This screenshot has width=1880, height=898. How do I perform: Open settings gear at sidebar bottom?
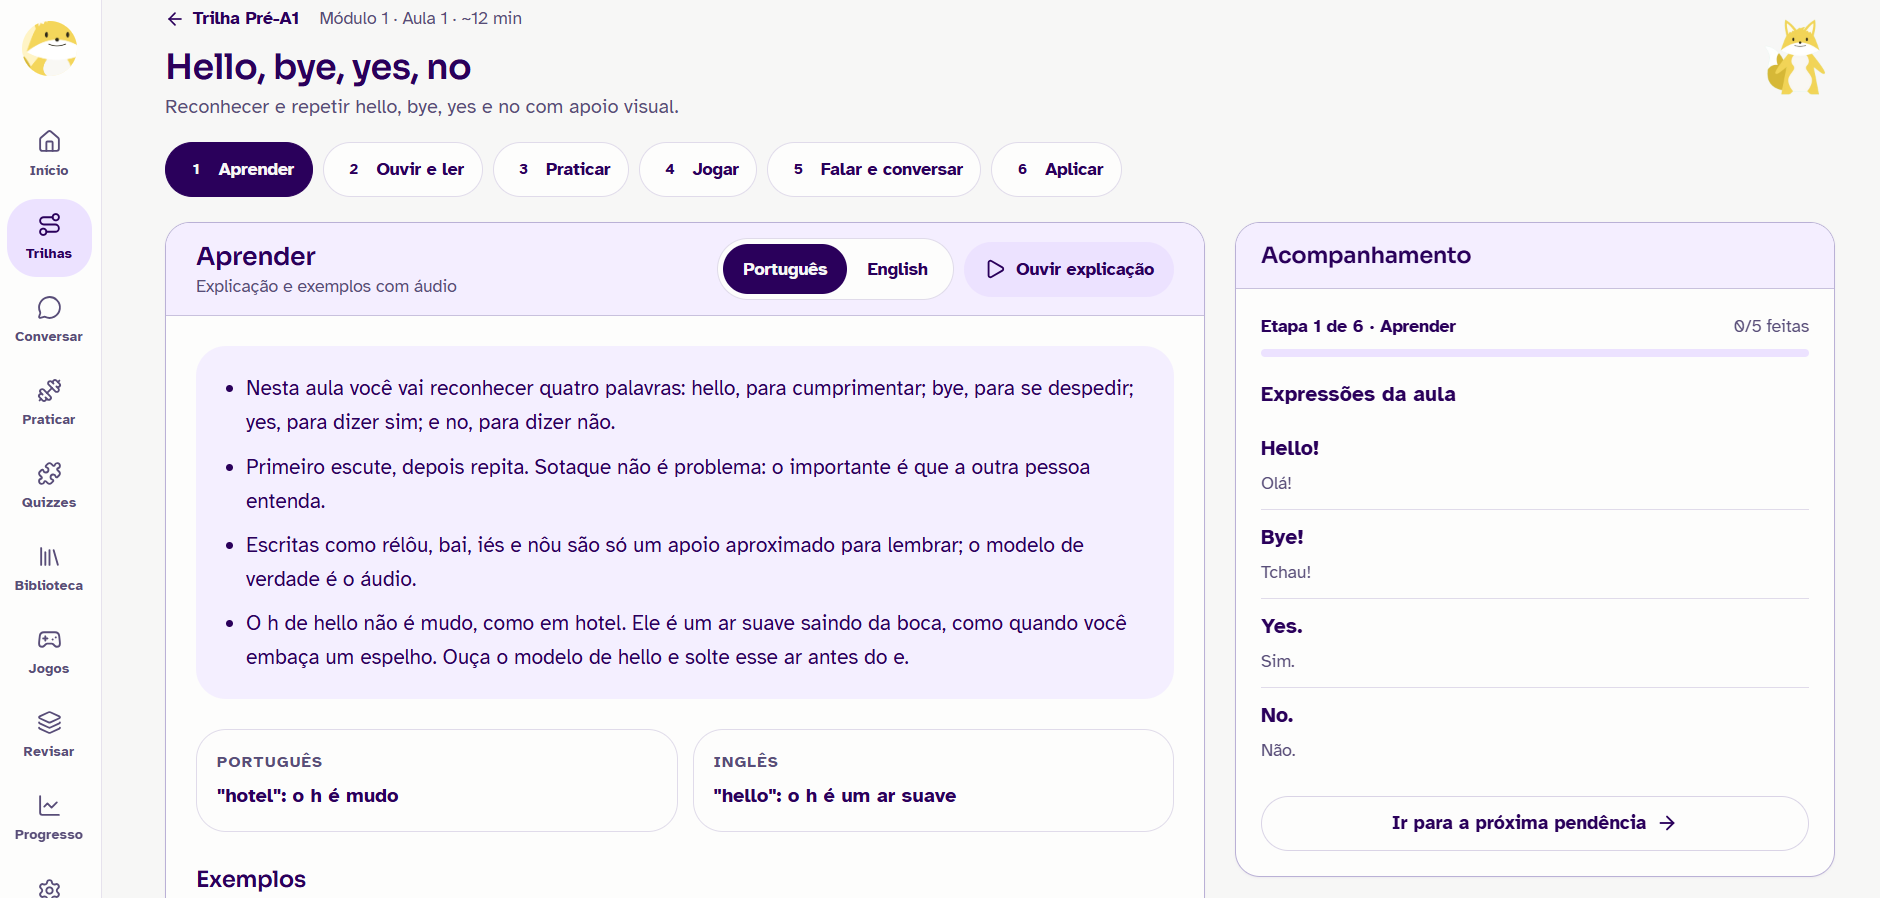[x=49, y=888]
